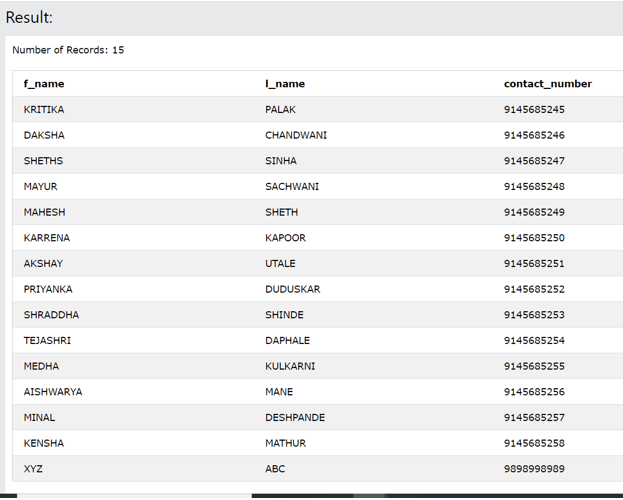
Task: Select the KARRENA first name cell
Action: click(47, 238)
